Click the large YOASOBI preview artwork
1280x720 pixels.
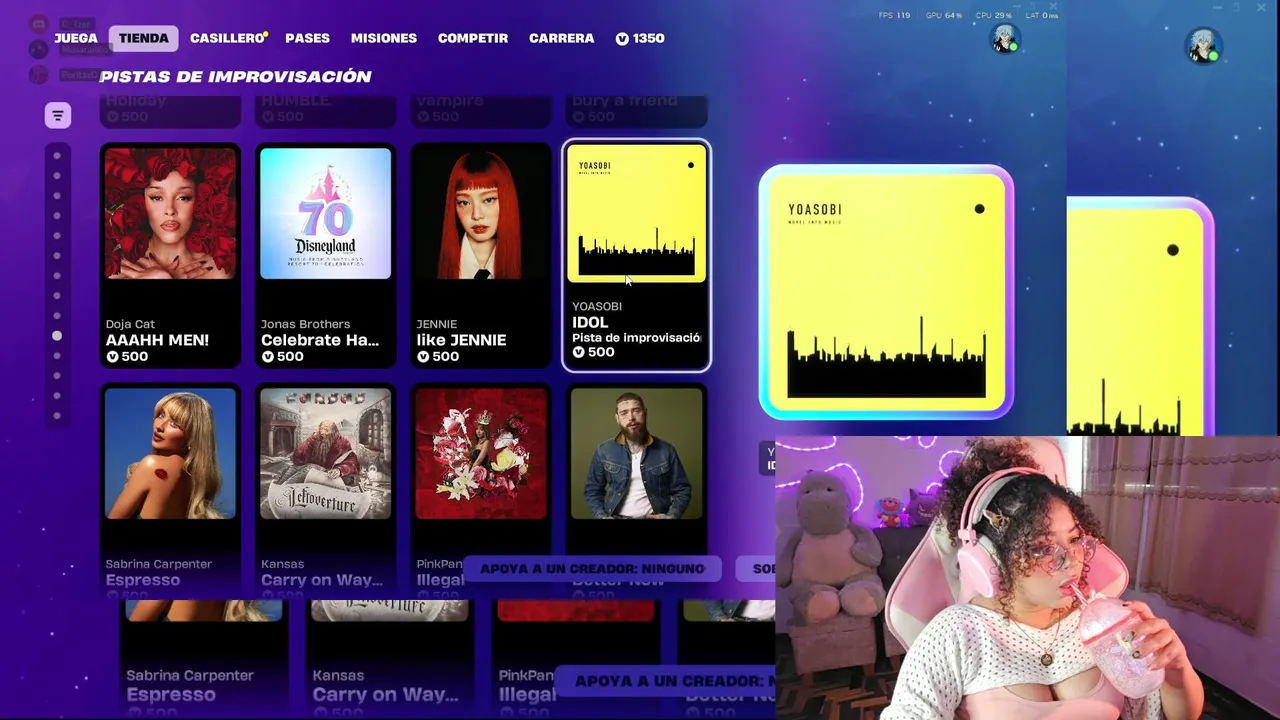(x=886, y=292)
